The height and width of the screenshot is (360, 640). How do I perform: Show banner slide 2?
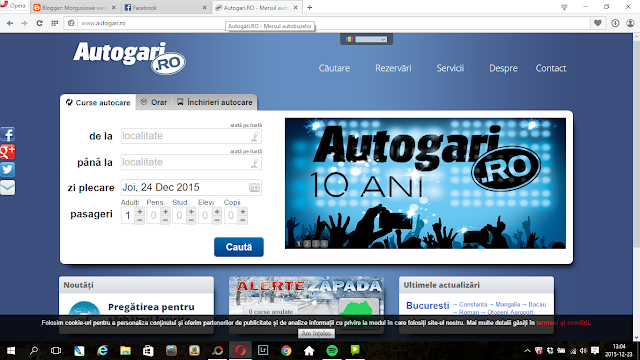(307, 244)
